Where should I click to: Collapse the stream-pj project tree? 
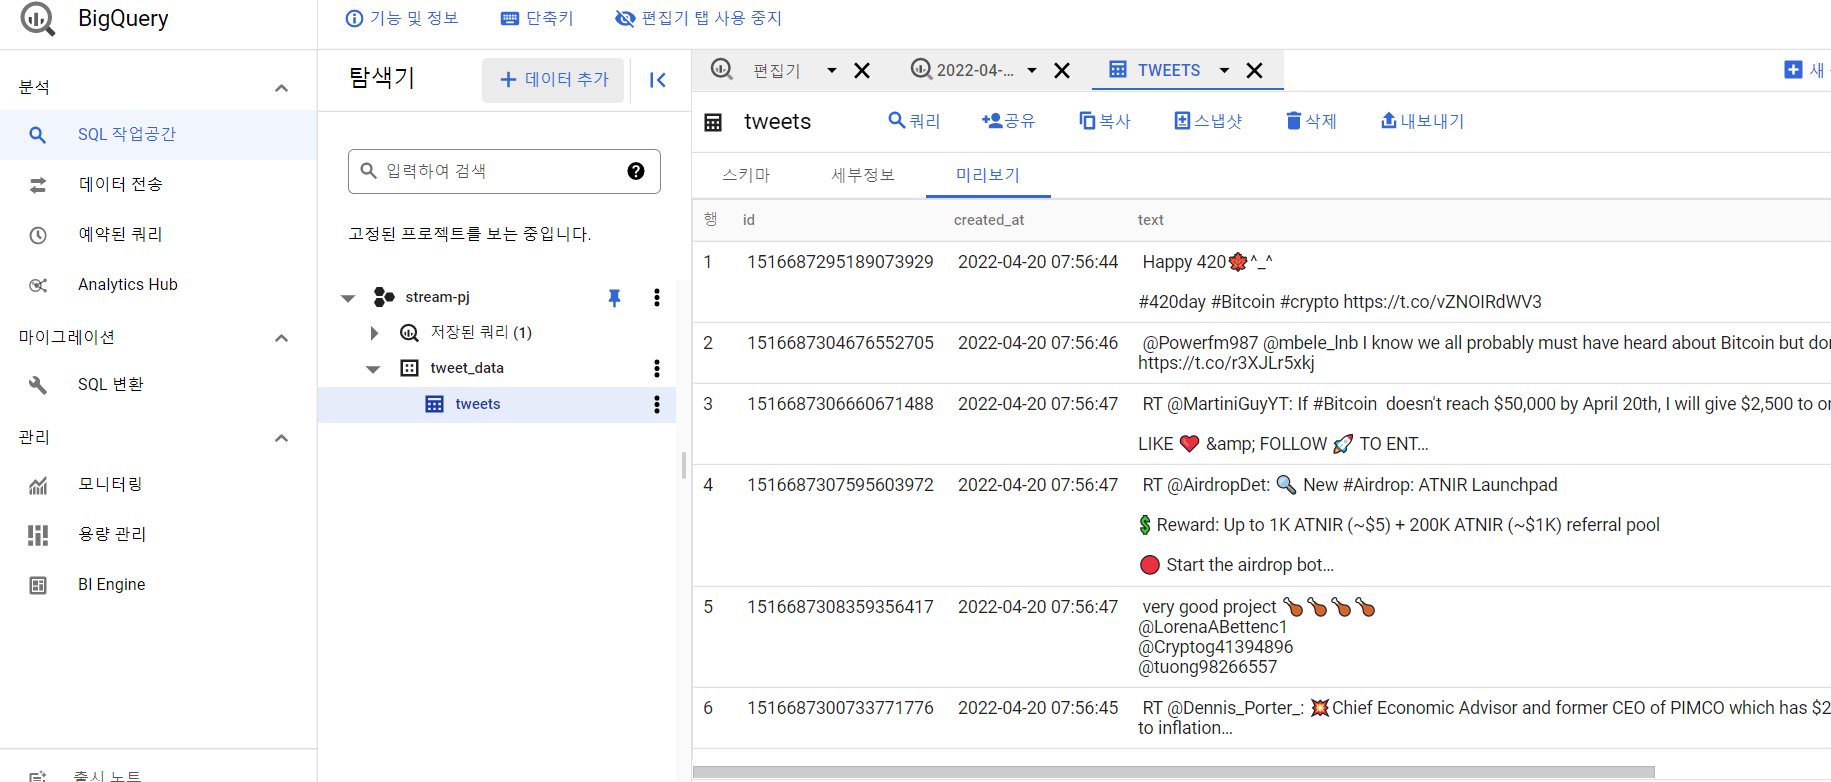coord(348,298)
